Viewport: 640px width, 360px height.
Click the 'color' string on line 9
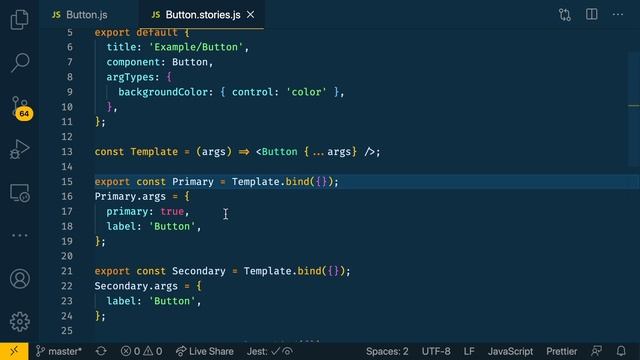[x=306, y=92]
